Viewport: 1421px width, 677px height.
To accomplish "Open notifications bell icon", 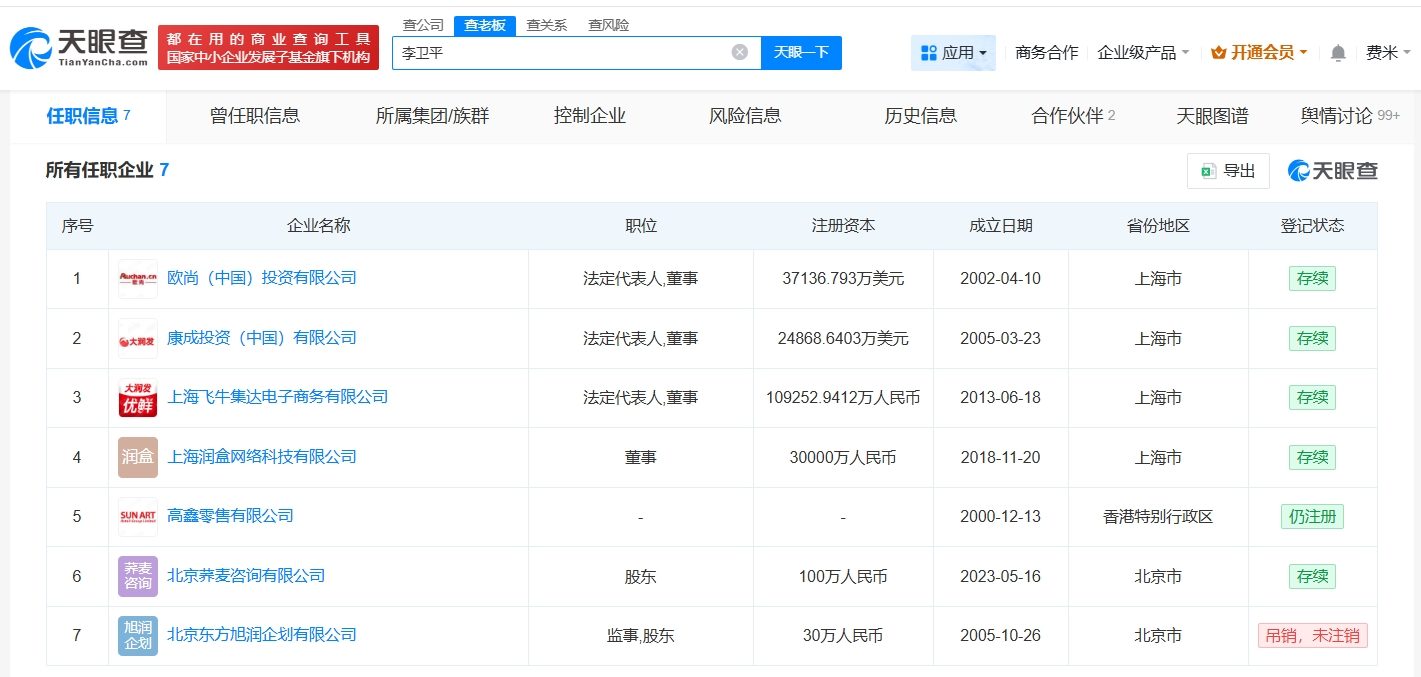I will 1337,53.
